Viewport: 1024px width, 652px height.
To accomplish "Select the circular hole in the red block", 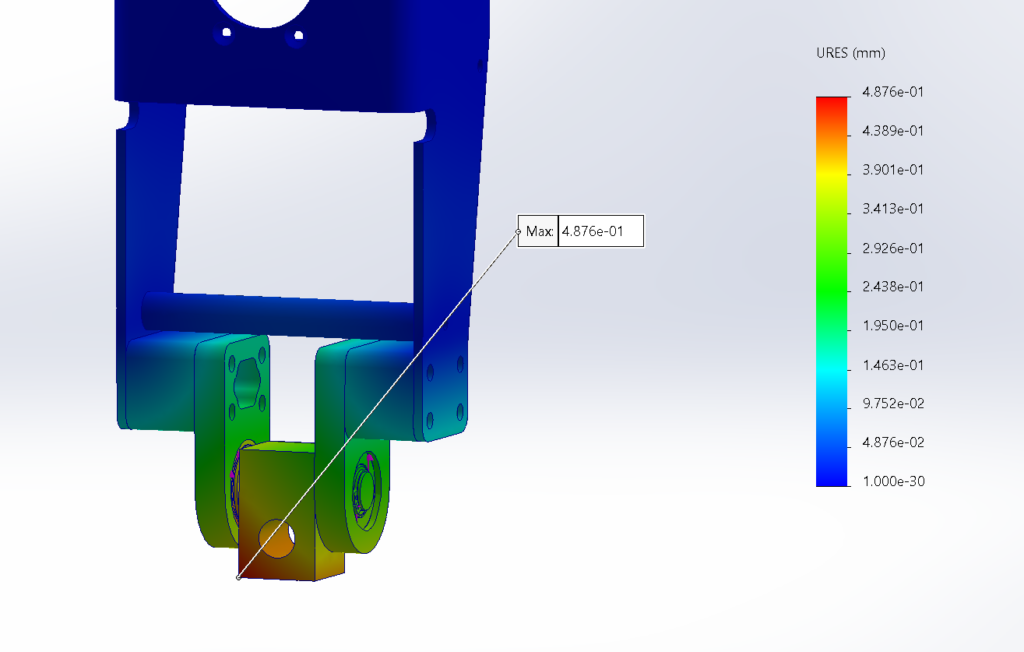I will click(x=277, y=538).
